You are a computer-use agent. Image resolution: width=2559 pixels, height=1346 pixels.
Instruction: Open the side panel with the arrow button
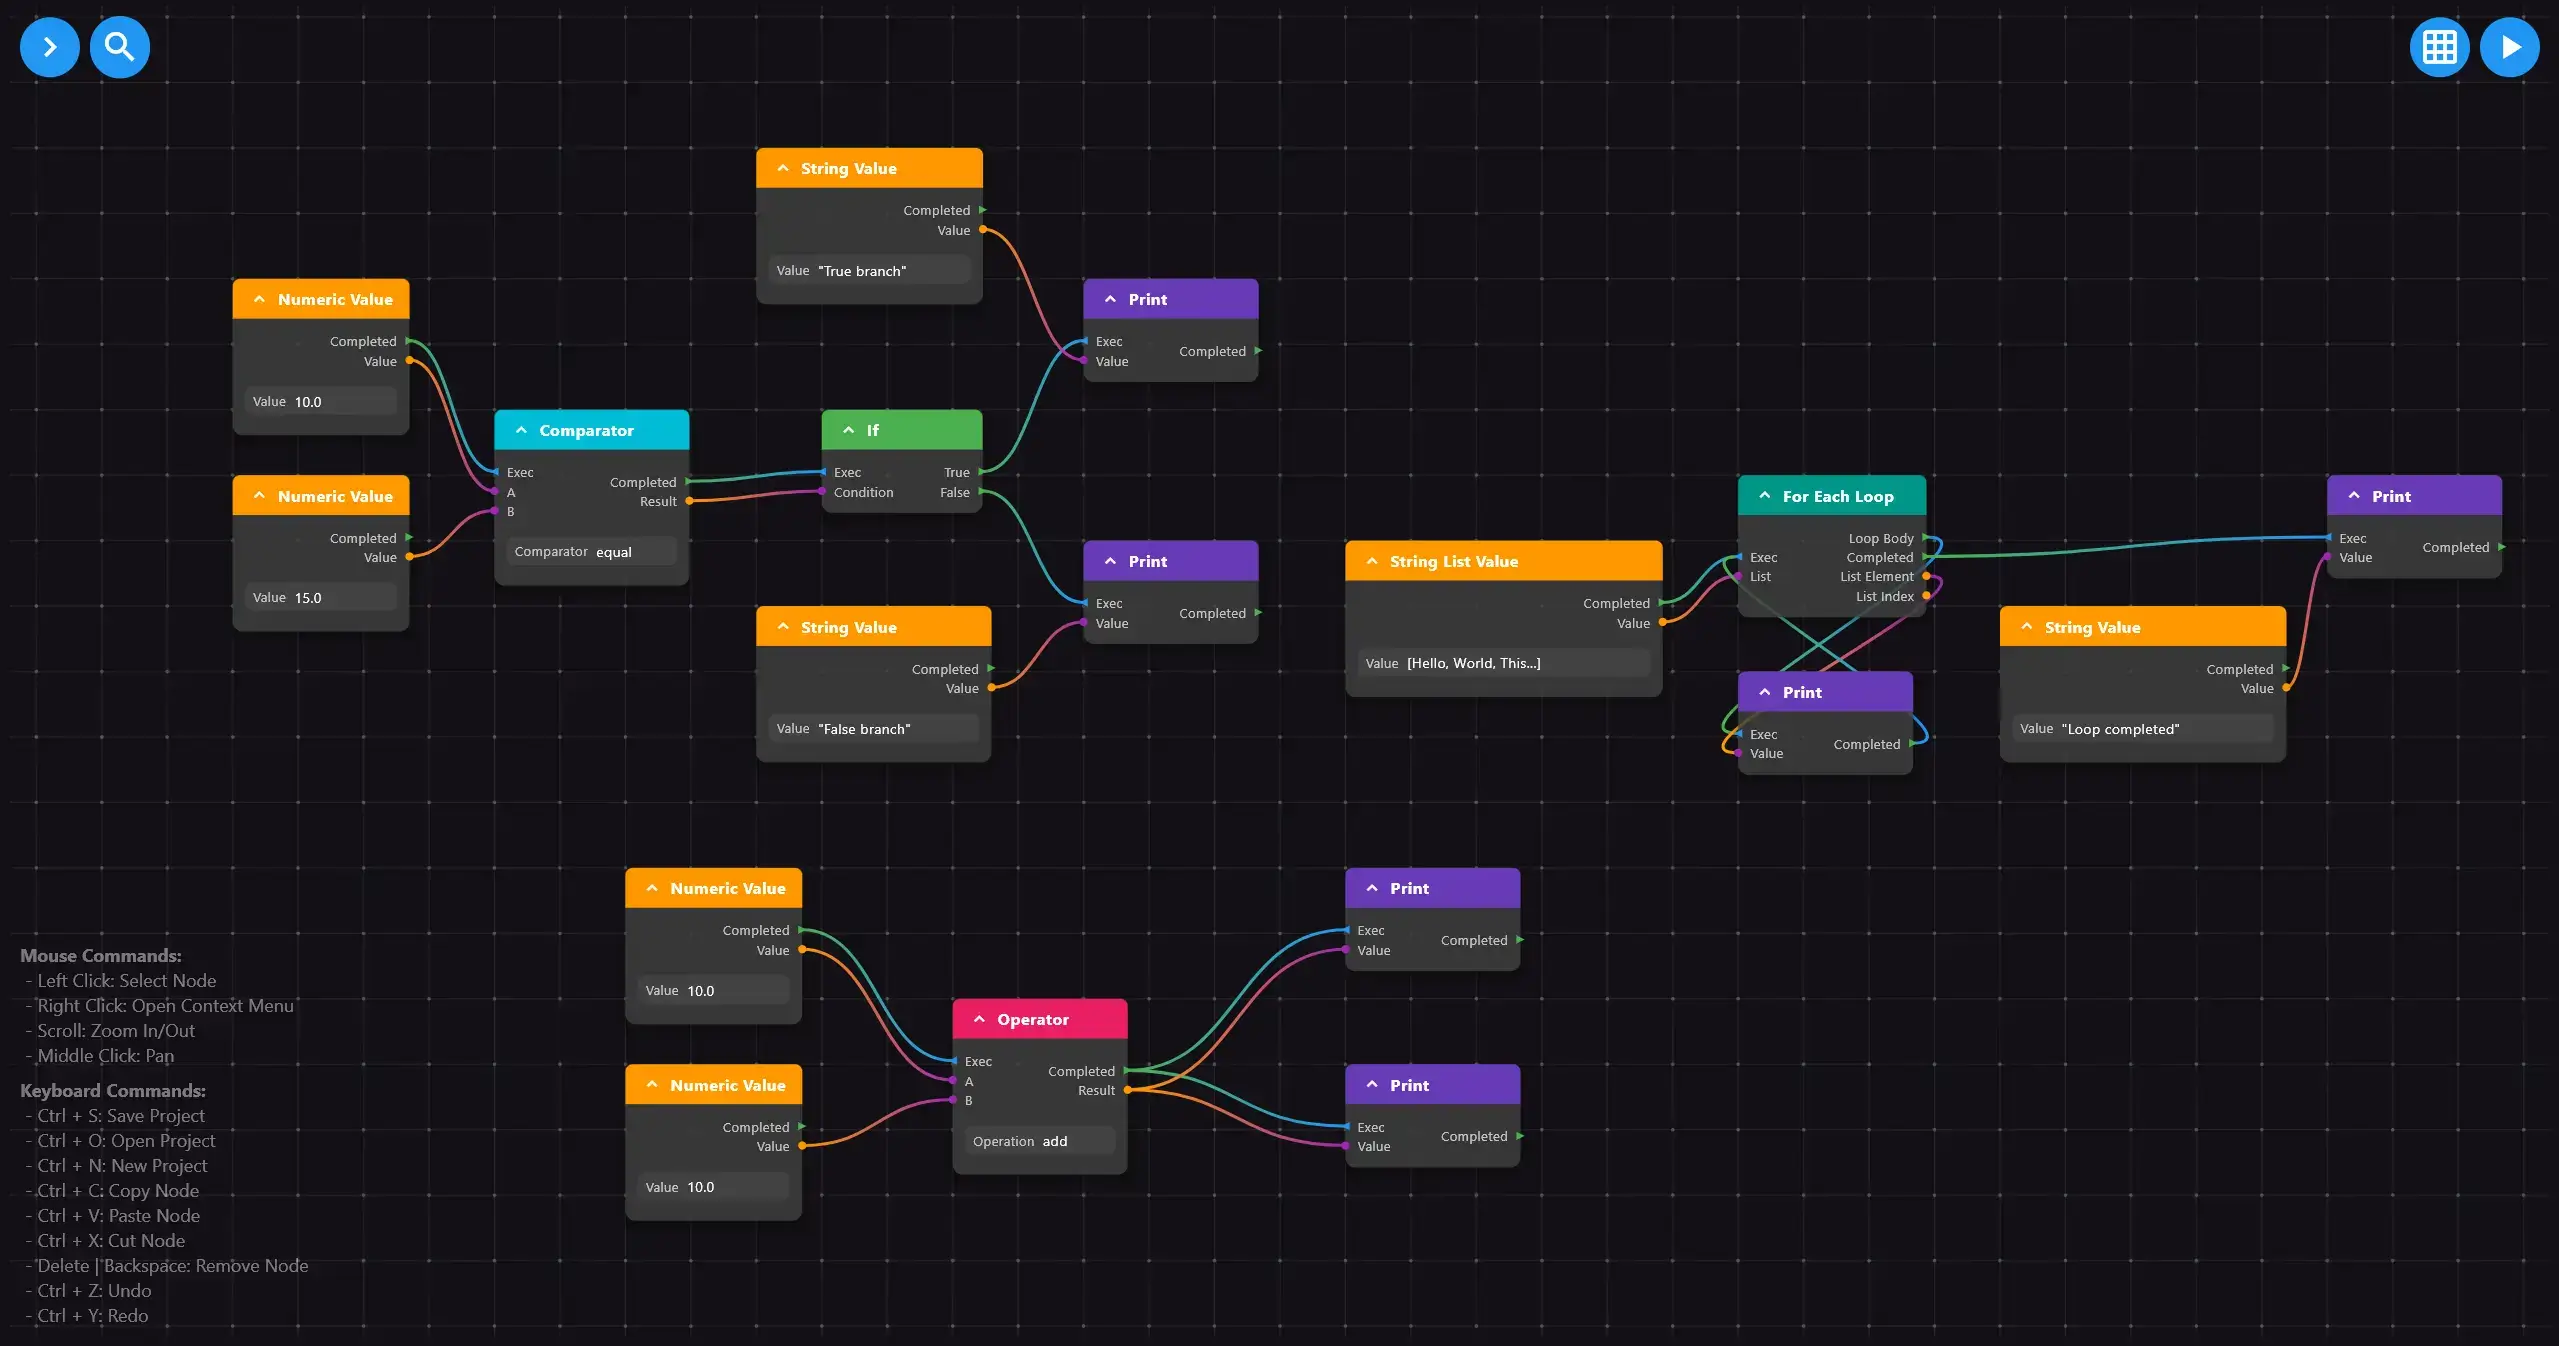click(x=49, y=47)
